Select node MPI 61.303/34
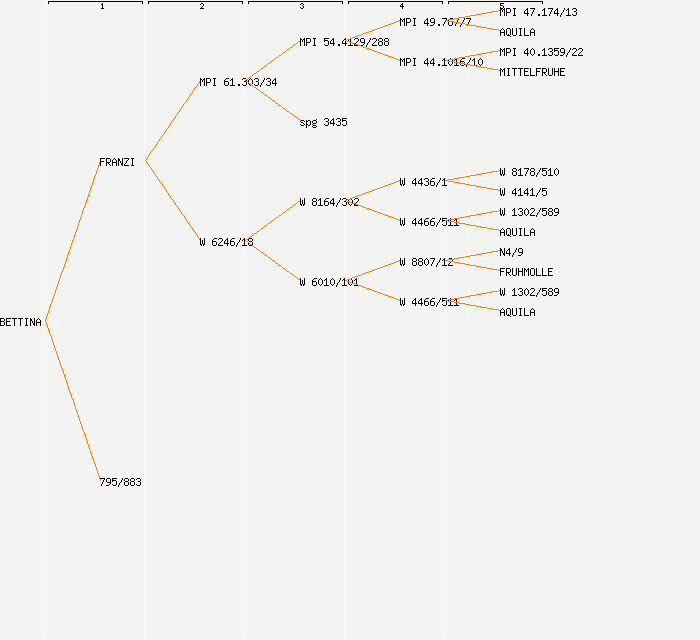 [238, 82]
